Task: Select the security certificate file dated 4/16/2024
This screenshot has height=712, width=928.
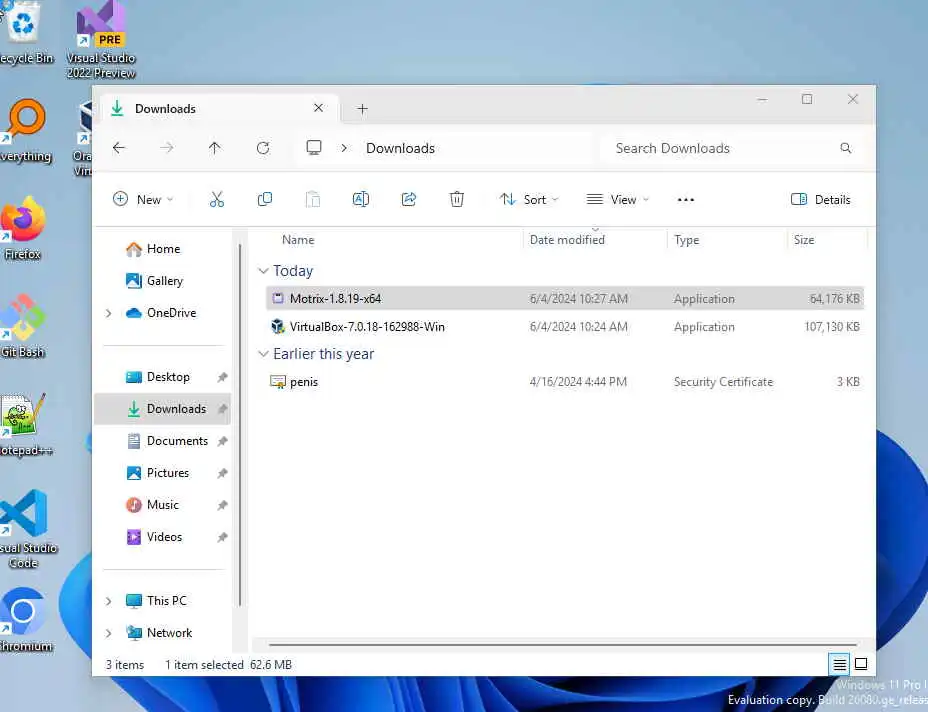Action: click(x=565, y=382)
